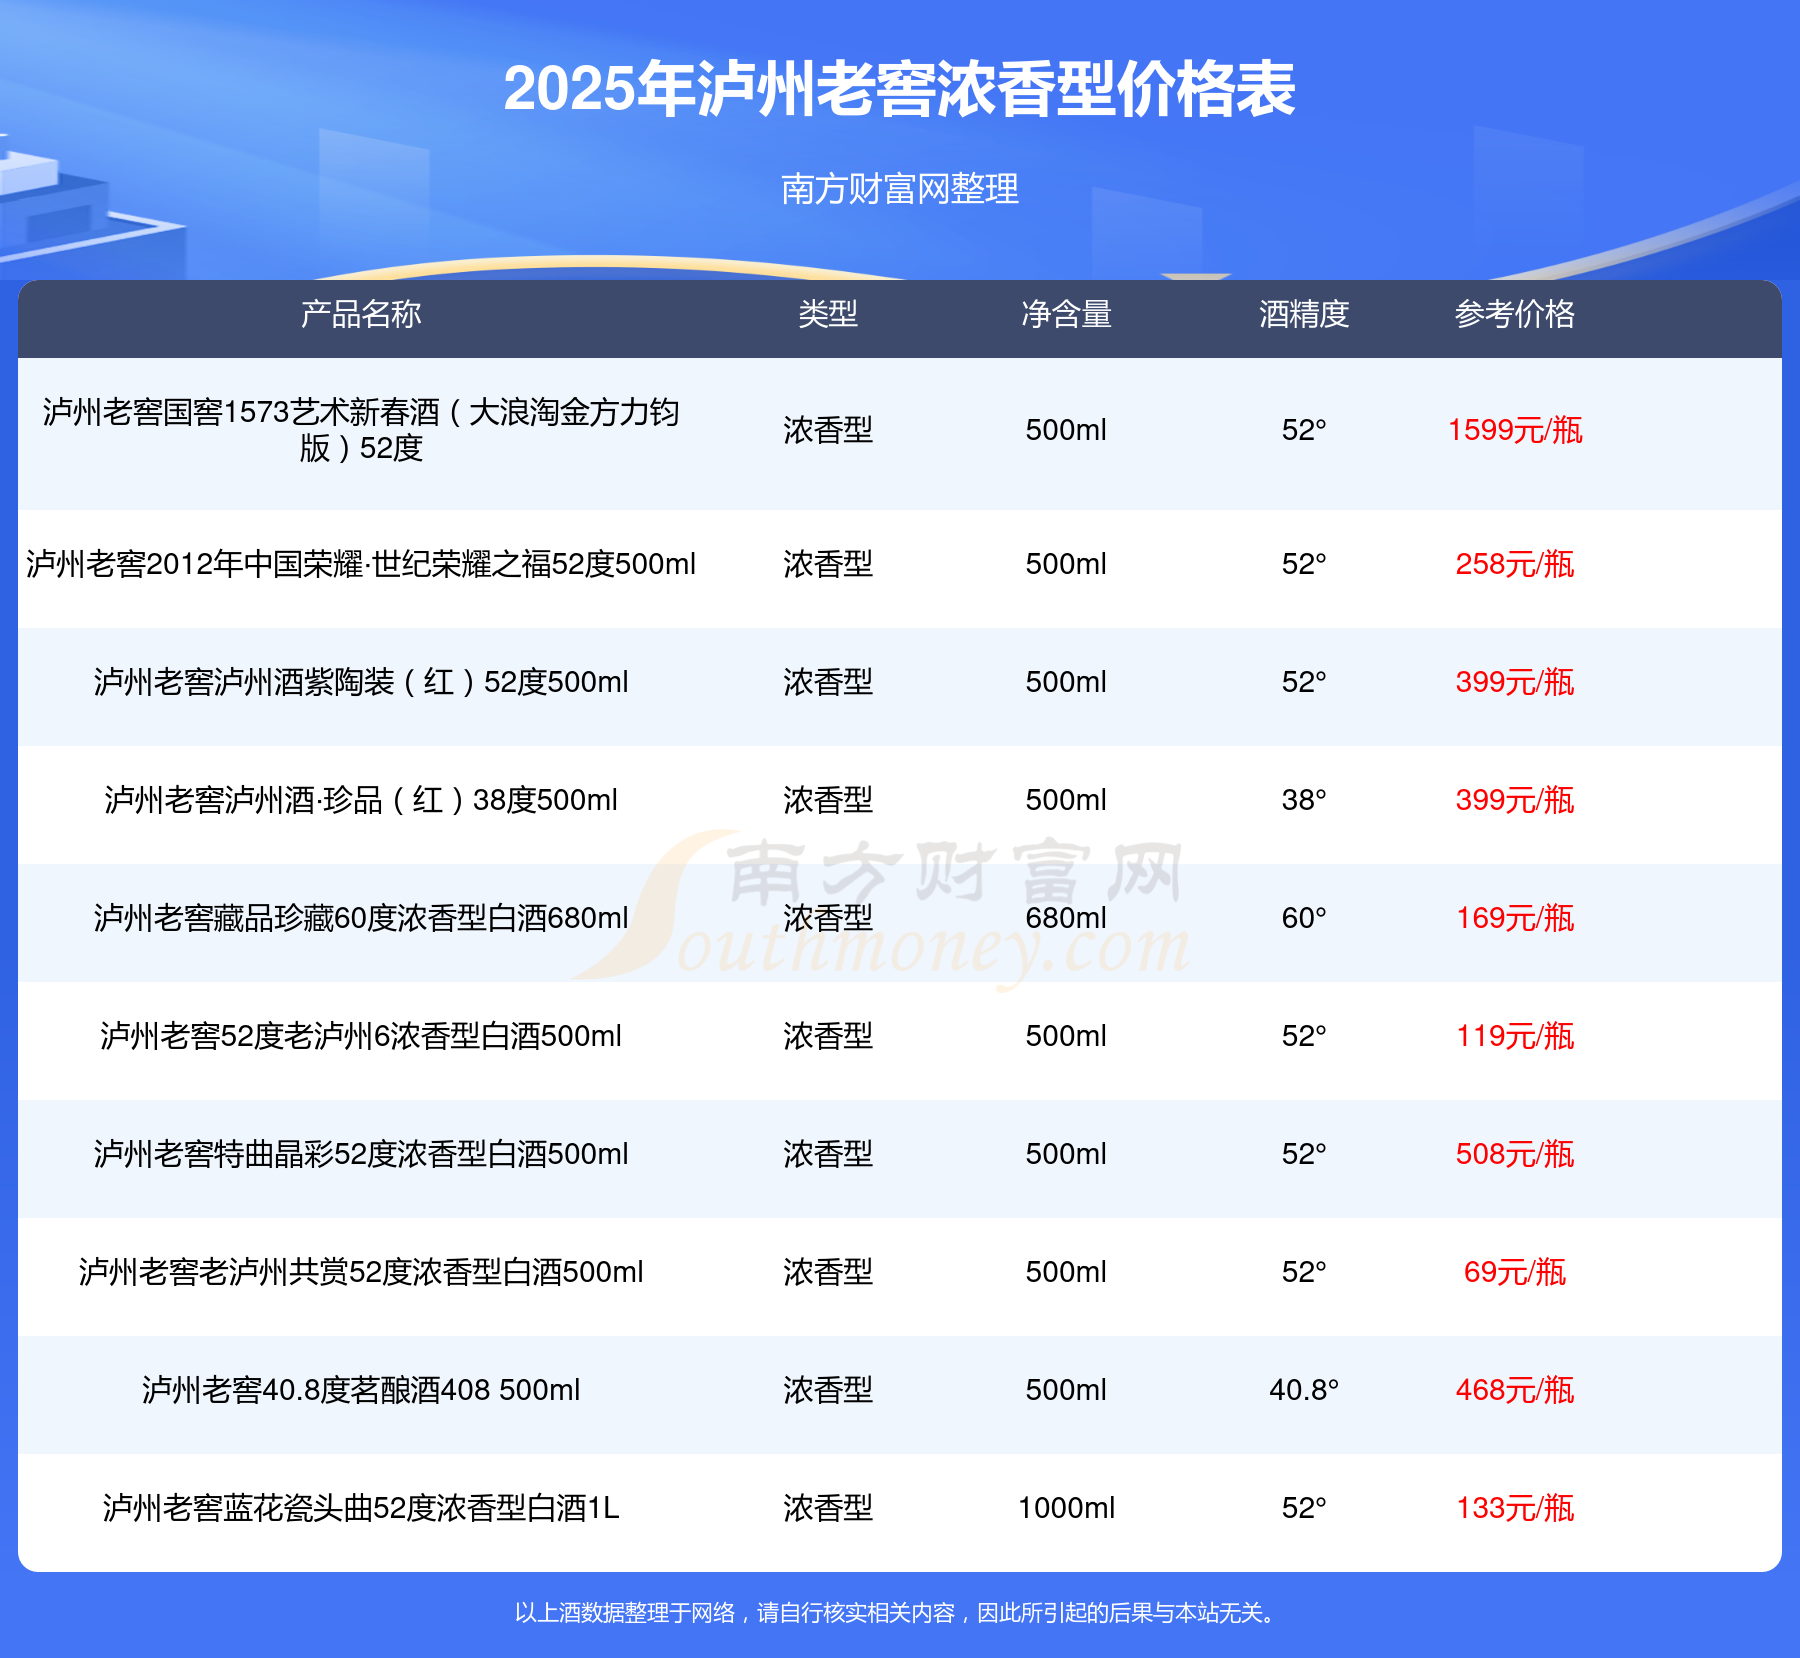Select the price 169元/瓶
Image resolution: width=1800 pixels, height=1658 pixels.
click(x=1515, y=918)
